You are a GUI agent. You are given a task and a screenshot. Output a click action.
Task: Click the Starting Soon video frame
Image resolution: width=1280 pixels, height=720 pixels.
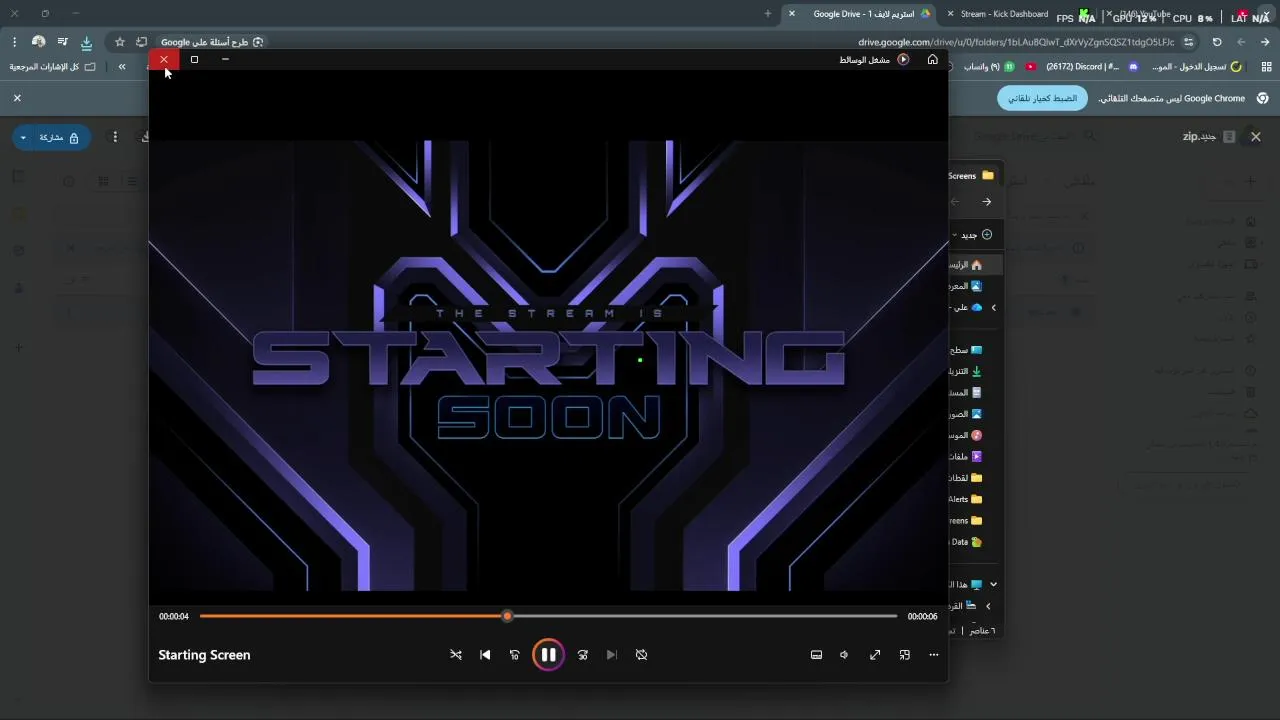tap(548, 365)
